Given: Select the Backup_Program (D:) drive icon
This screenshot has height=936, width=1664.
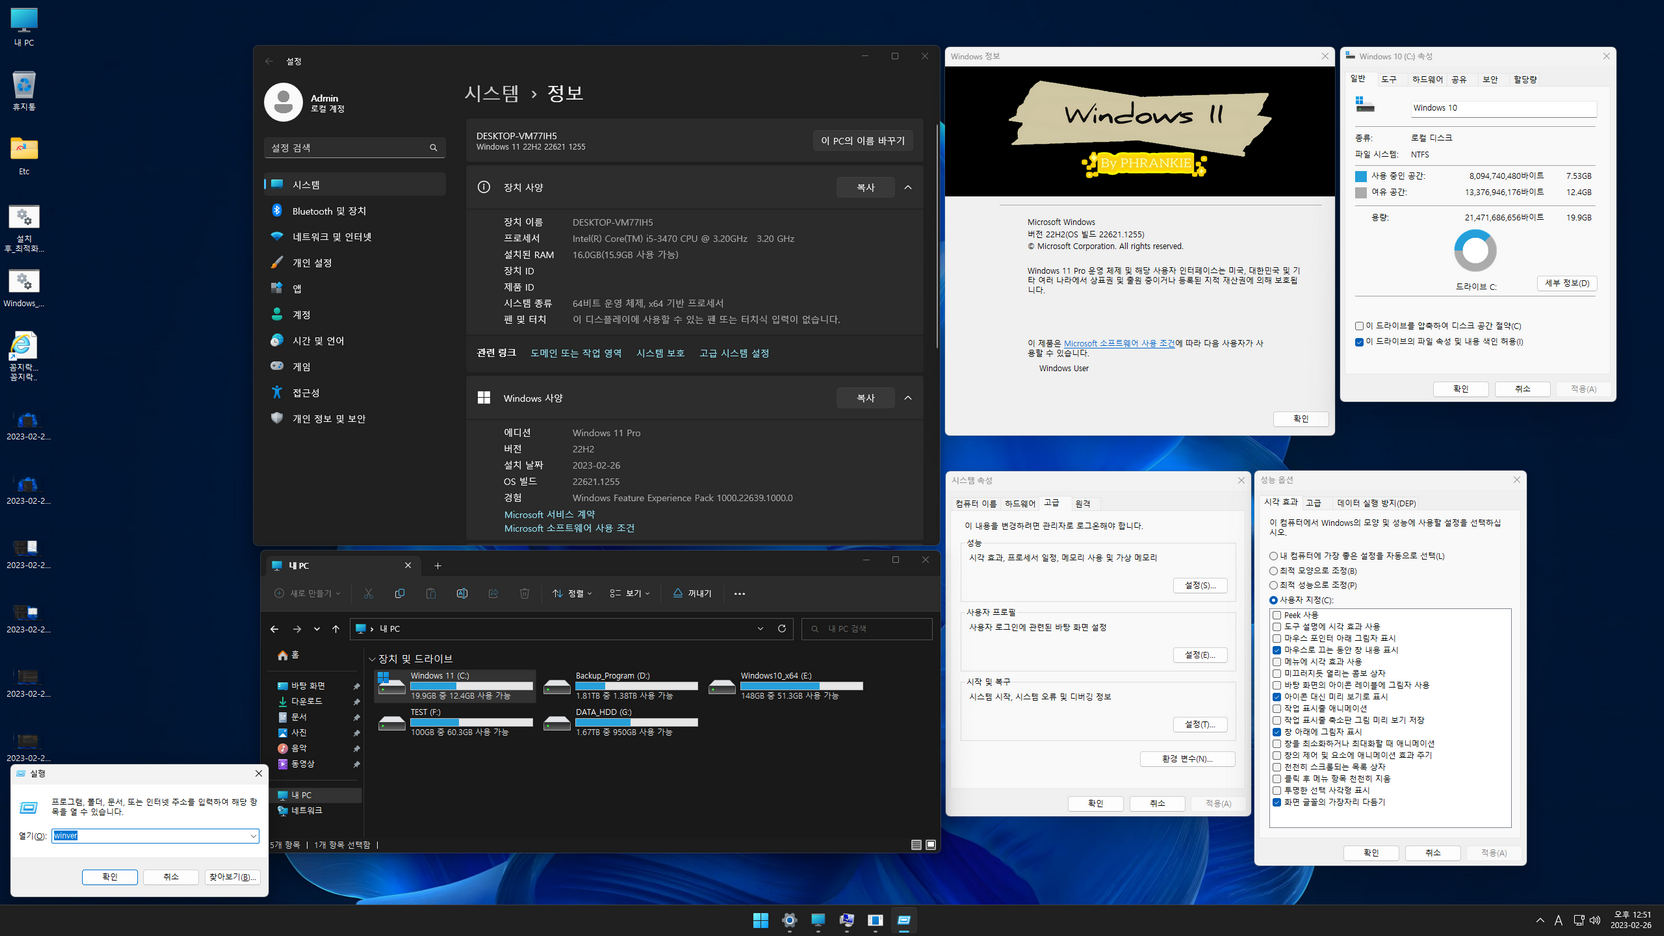Looking at the screenshot, I should tap(557, 685).
